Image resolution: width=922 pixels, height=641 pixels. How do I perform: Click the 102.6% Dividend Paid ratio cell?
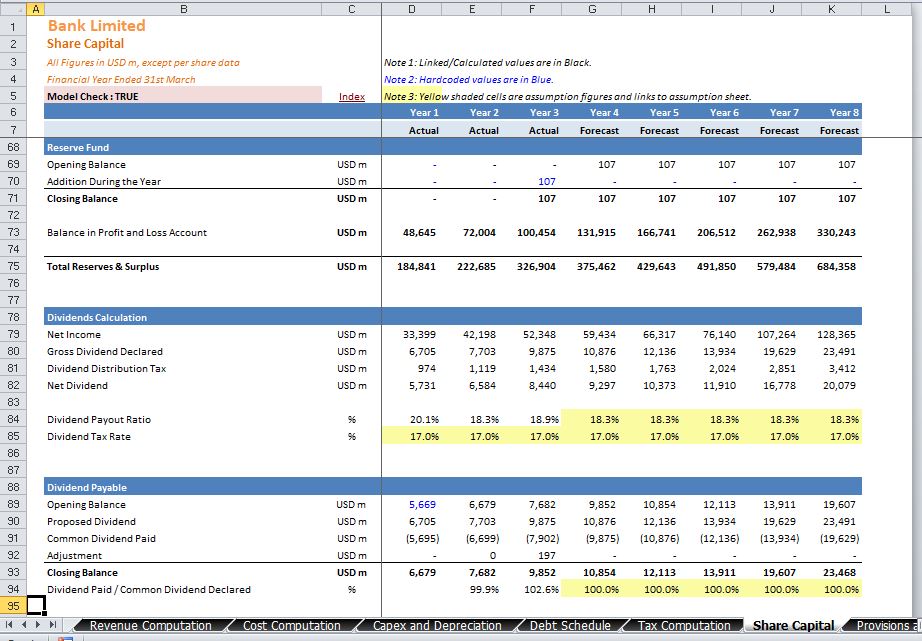[x=542, y=589]
